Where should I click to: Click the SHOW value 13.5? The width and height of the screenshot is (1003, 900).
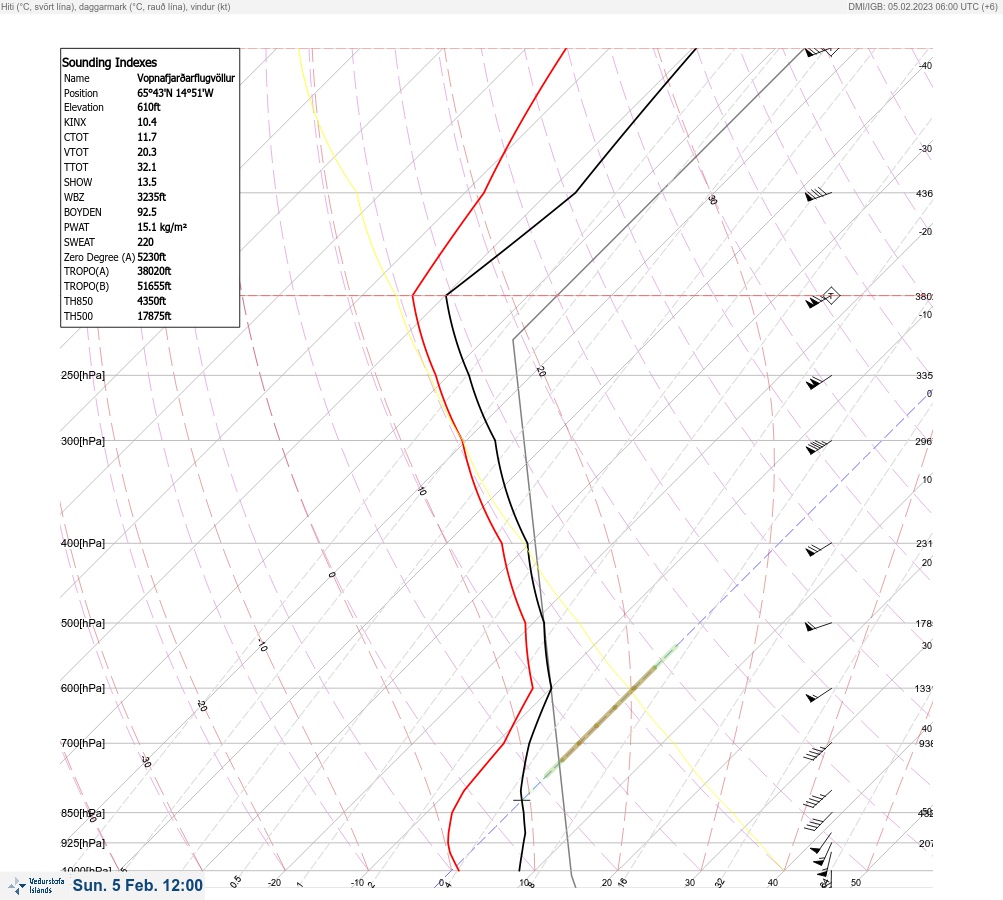[147, 182]
